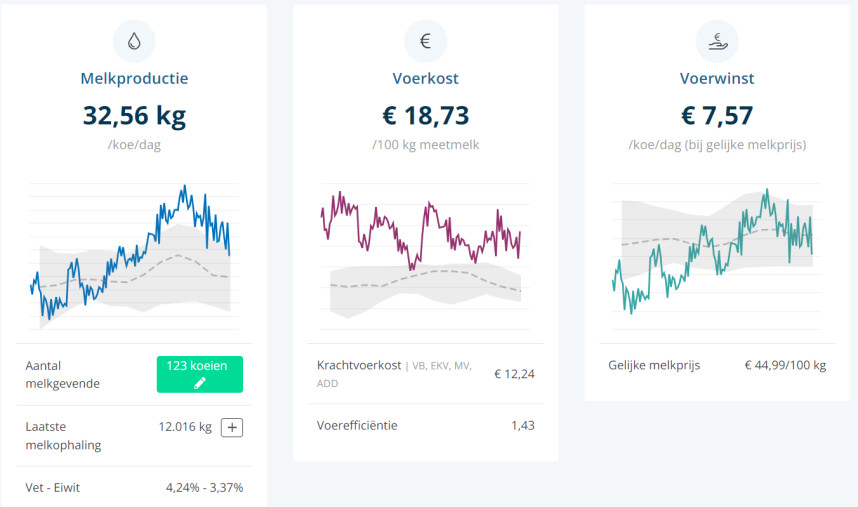The image size is (858, 507).
Task: Select the € 7,57 feed profit value
Action: click(x=716, y=115)
